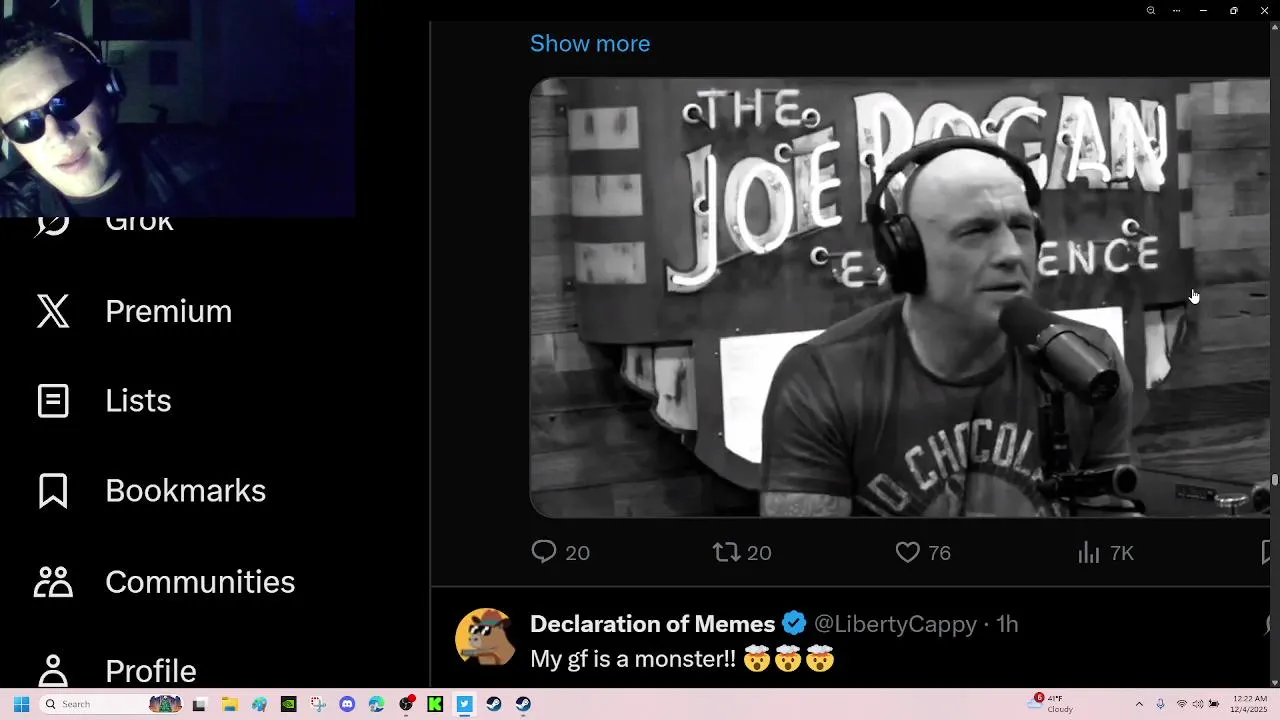
Task: Expand the system tray hidden icons chevron
Action: coord(1139,704)
